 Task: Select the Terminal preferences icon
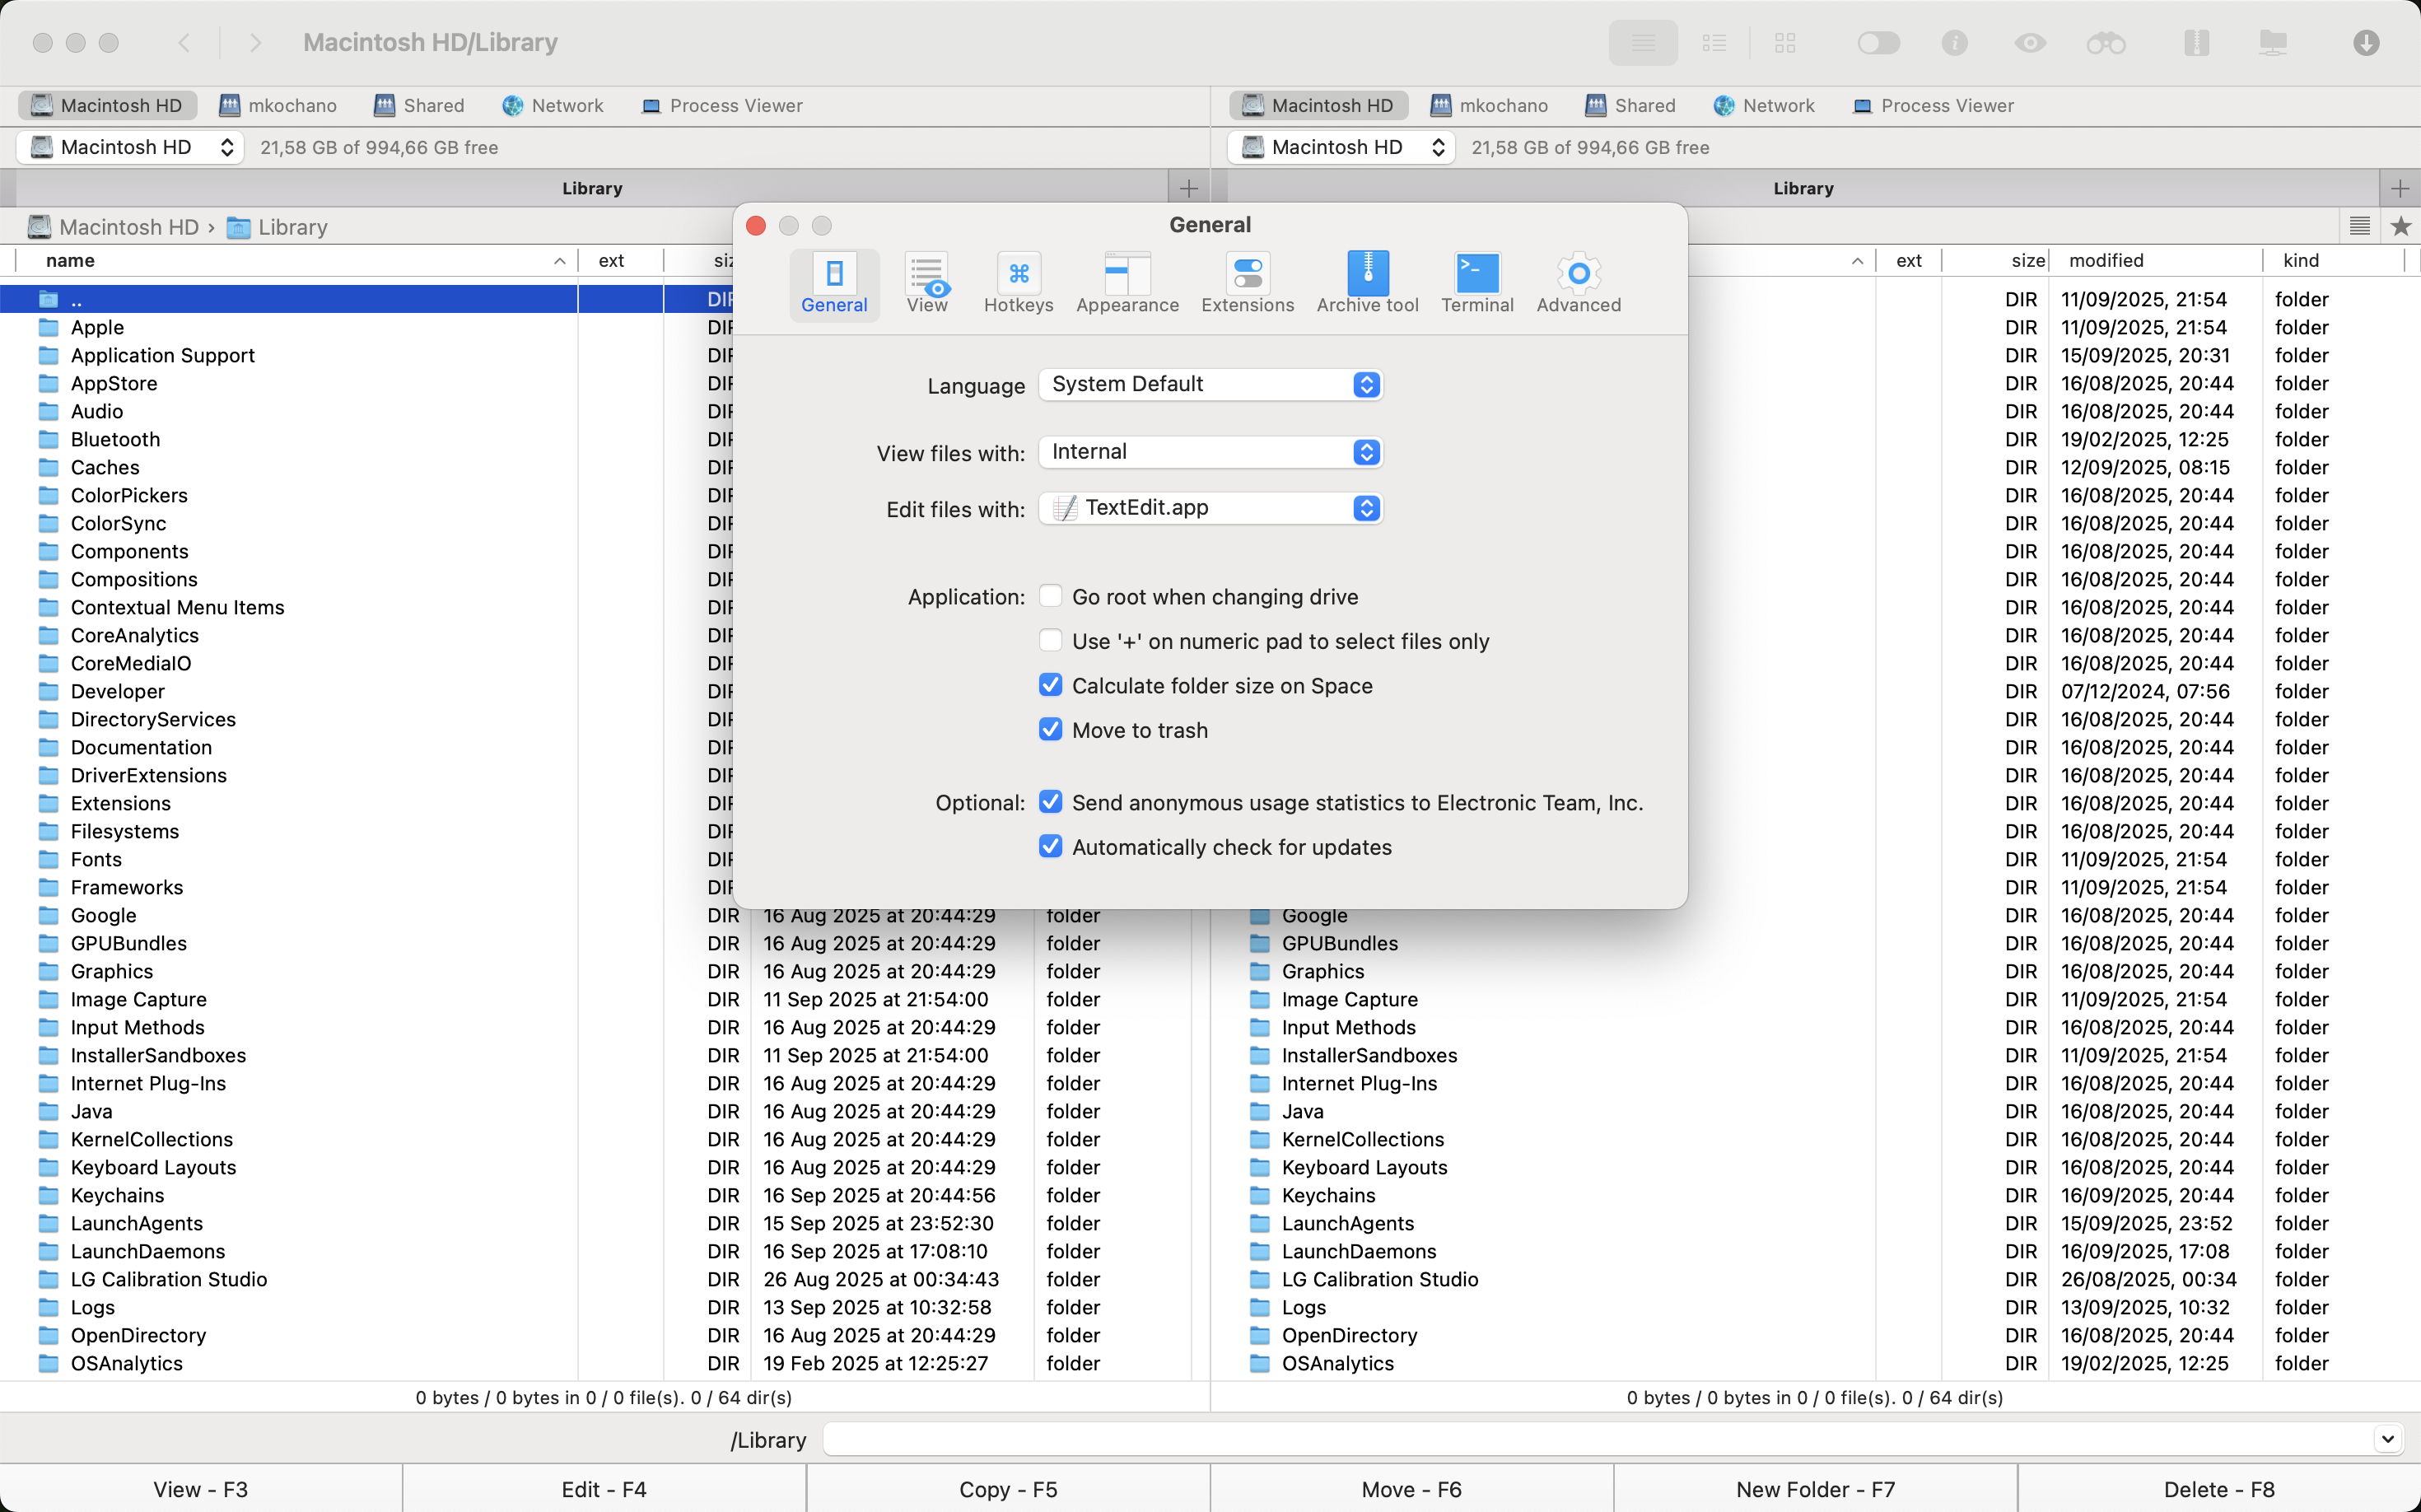pos(1477,283)
